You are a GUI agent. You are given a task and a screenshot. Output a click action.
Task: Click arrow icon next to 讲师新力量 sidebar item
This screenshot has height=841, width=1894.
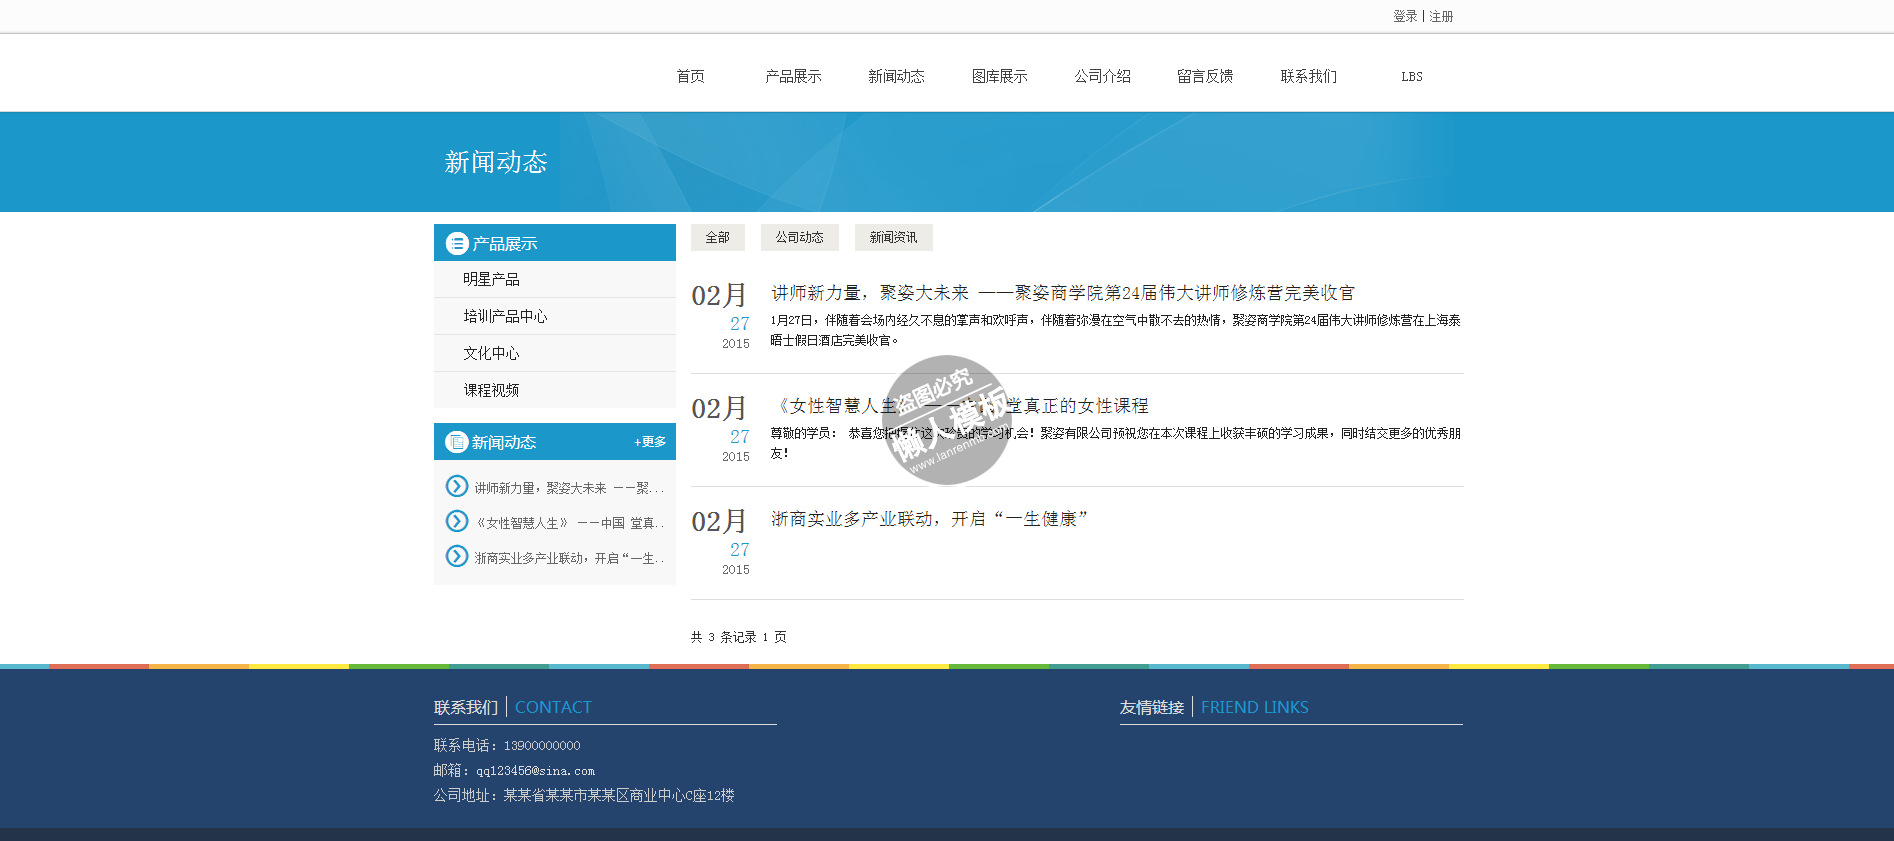[457, 486]
